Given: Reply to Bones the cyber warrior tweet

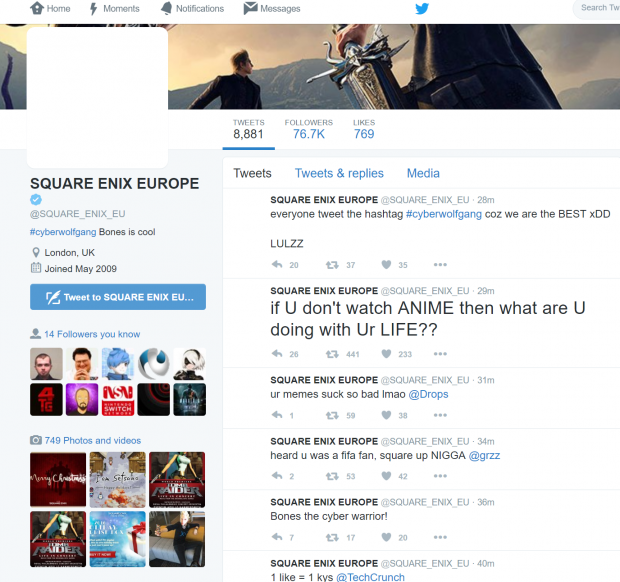Looking at the screenshot, I should [277, 537].
